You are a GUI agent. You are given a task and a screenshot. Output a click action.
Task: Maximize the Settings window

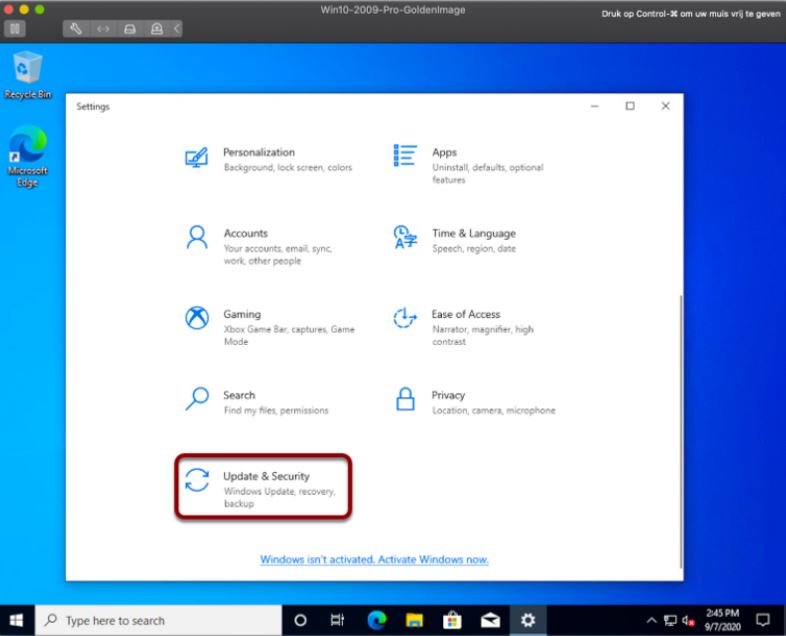click(630, 106)
